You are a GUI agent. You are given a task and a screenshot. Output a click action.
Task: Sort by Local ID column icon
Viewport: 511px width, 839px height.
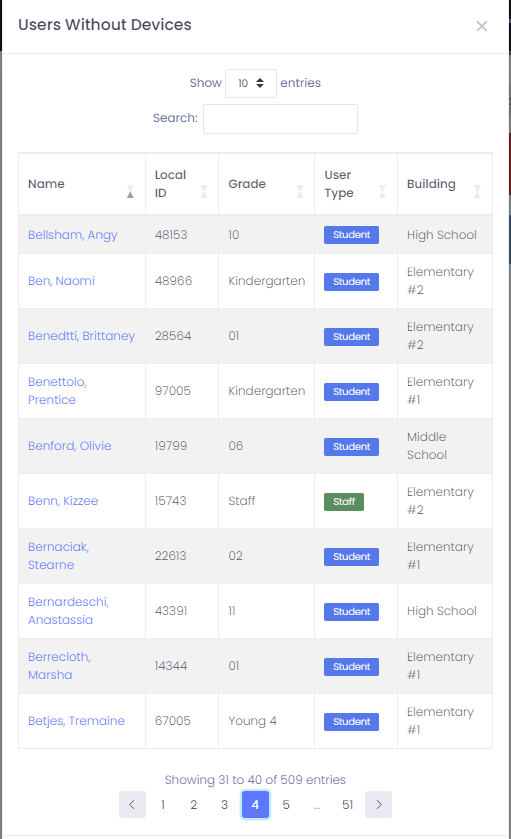click(204, 192)
